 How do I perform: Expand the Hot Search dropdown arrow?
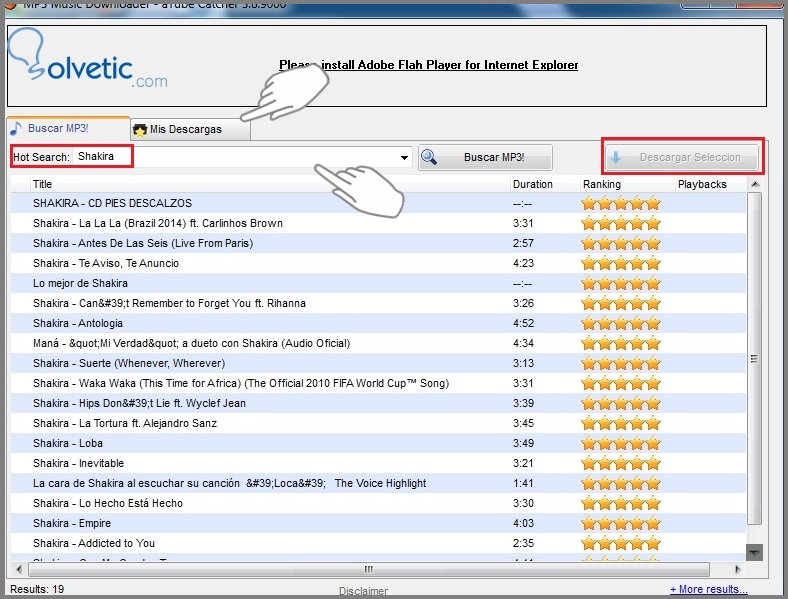404,158
